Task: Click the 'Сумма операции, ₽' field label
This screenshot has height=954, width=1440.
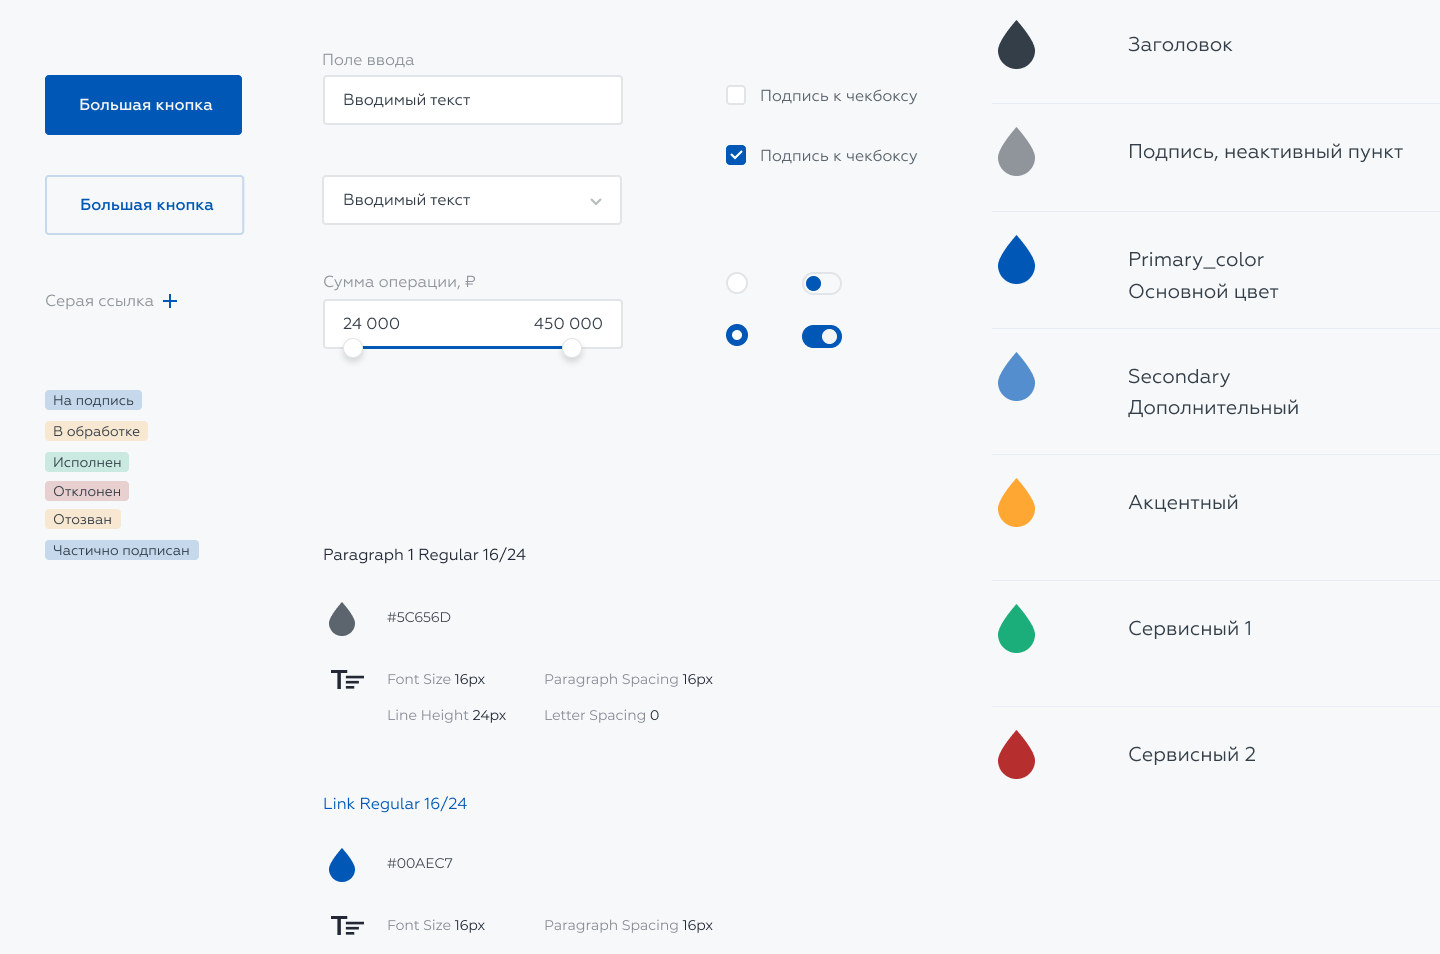Action: tap(399, 282)
